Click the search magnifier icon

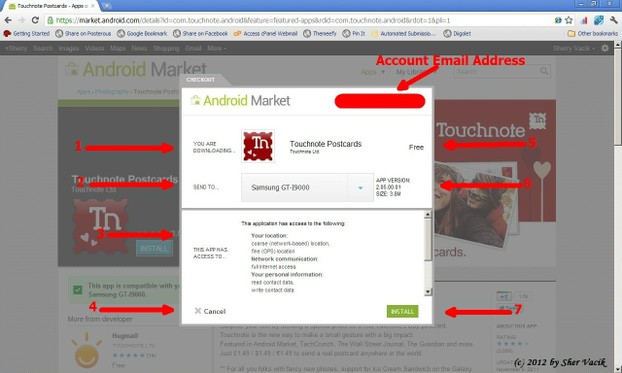[544, 71]
